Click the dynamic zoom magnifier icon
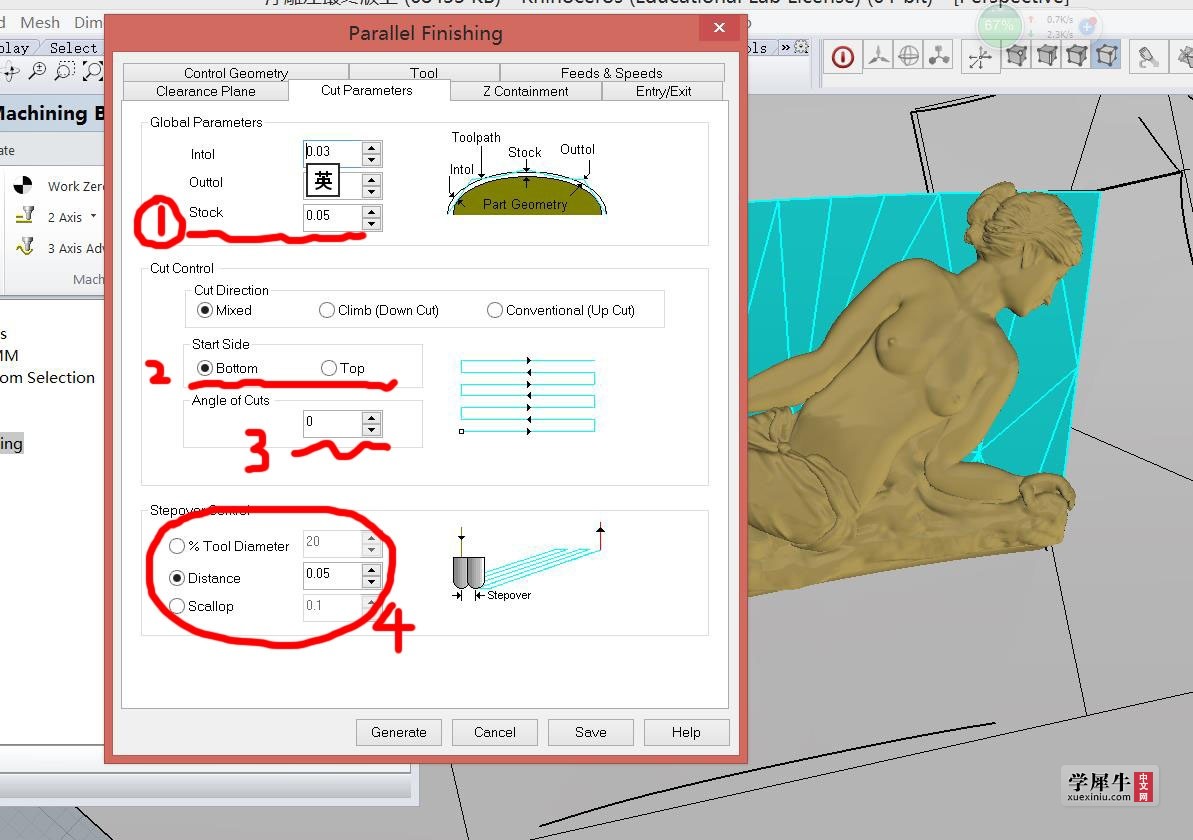1193x840 pixels. click(37, 72)
